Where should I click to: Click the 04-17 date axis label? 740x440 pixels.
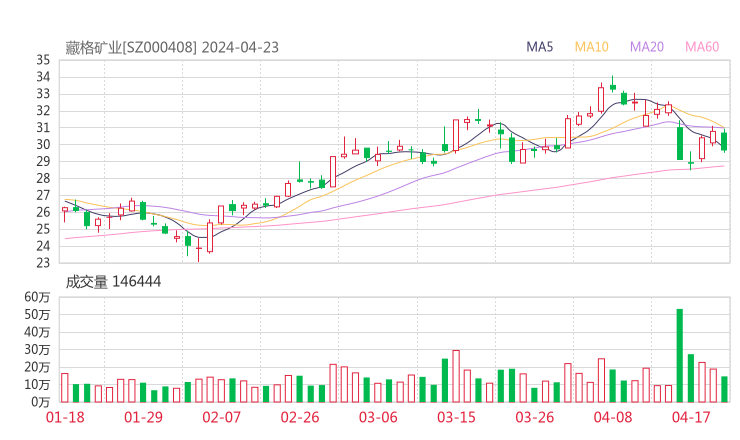[x=691, y=417]
